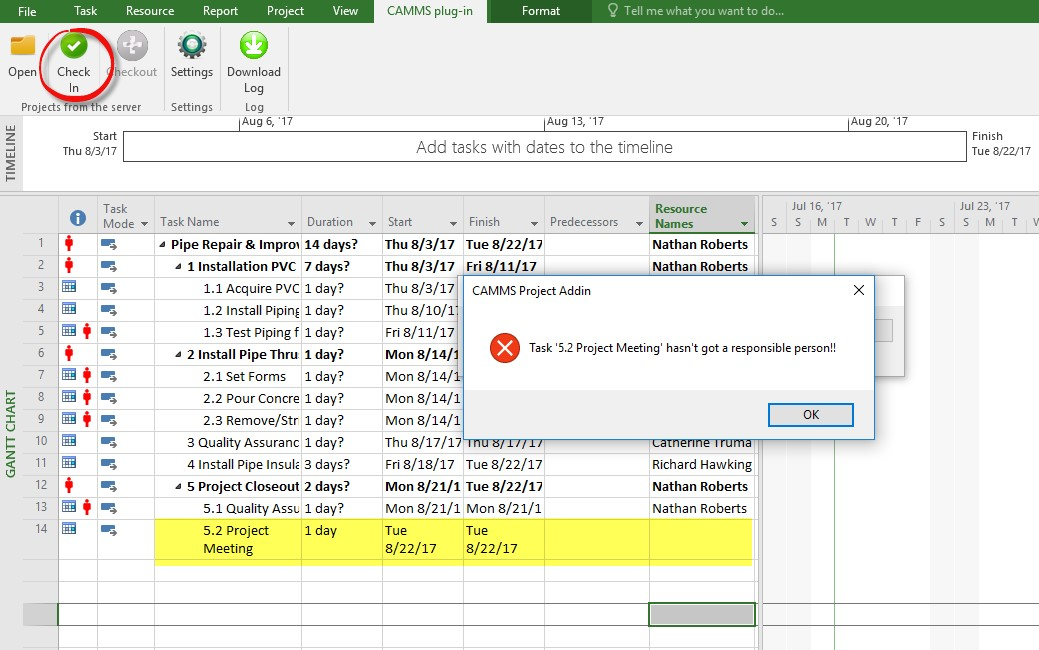Click the Checkout icon
The height and width of the screenshot is (650, 1039).
pos(133,46)
